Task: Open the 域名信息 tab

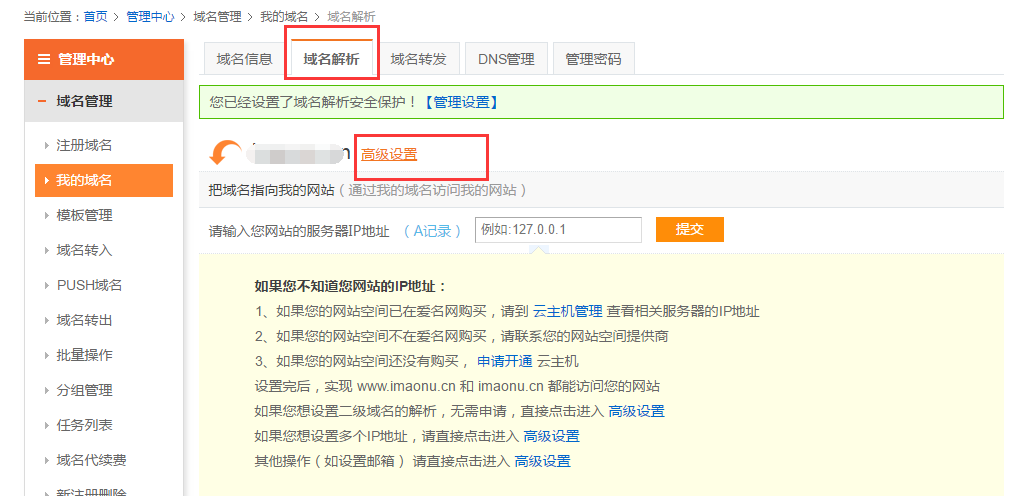Action: pos(244,59)
